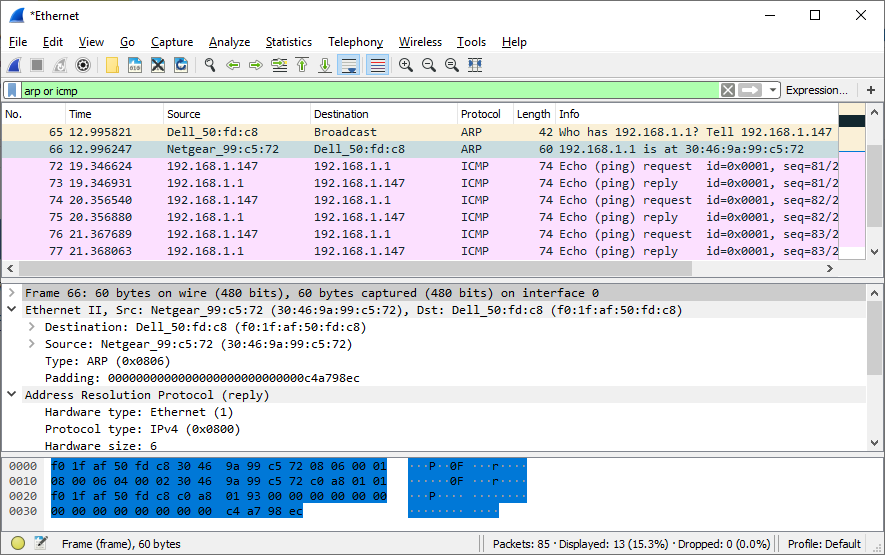Sort by the Protocol column header
885x555 pixels.
pos(485,114)
